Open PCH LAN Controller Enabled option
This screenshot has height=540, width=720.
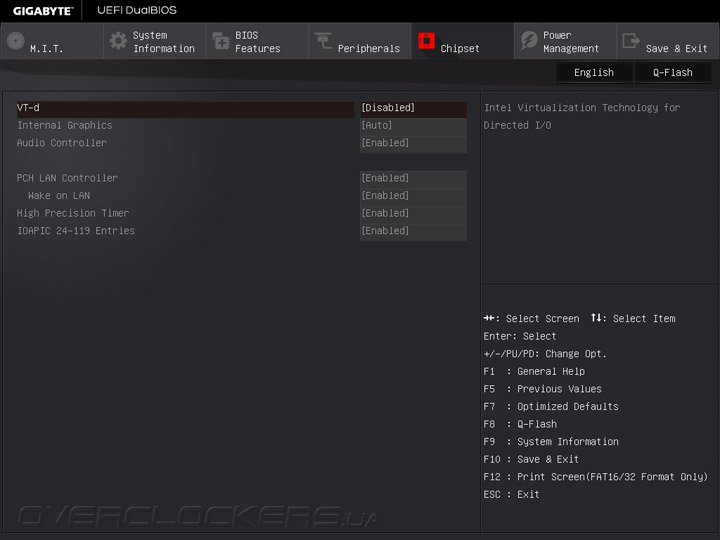point(413,178)
